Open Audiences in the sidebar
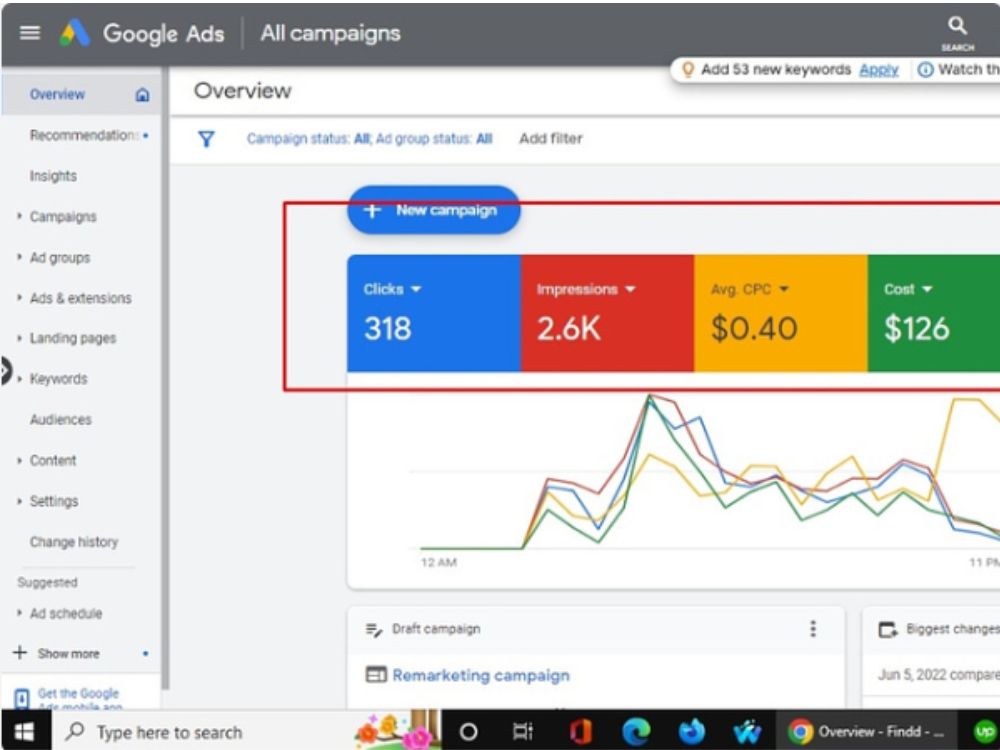The width and height of the screenshot is (1000, 750). pyautogui.click(x=61, y=420)
